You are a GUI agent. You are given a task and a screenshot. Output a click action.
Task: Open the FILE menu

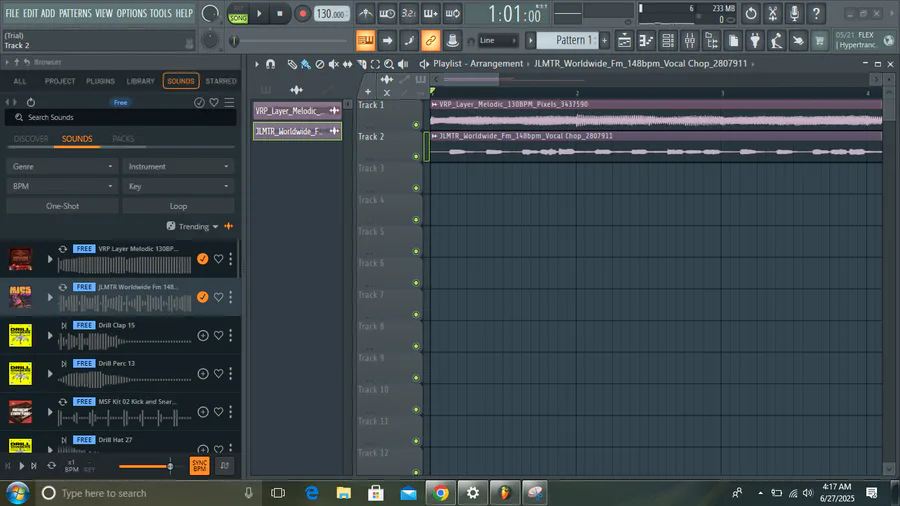[x=12, y=13]
